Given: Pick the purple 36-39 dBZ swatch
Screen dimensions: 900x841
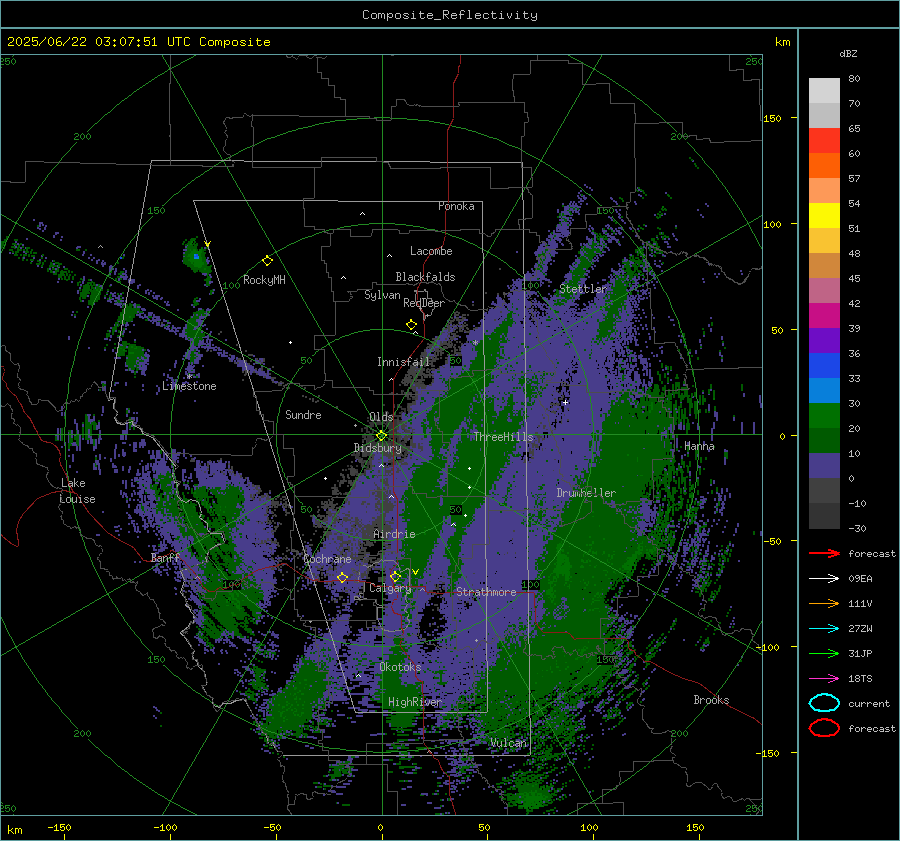Looking at the screenshot, I should [x=824, y=340].
